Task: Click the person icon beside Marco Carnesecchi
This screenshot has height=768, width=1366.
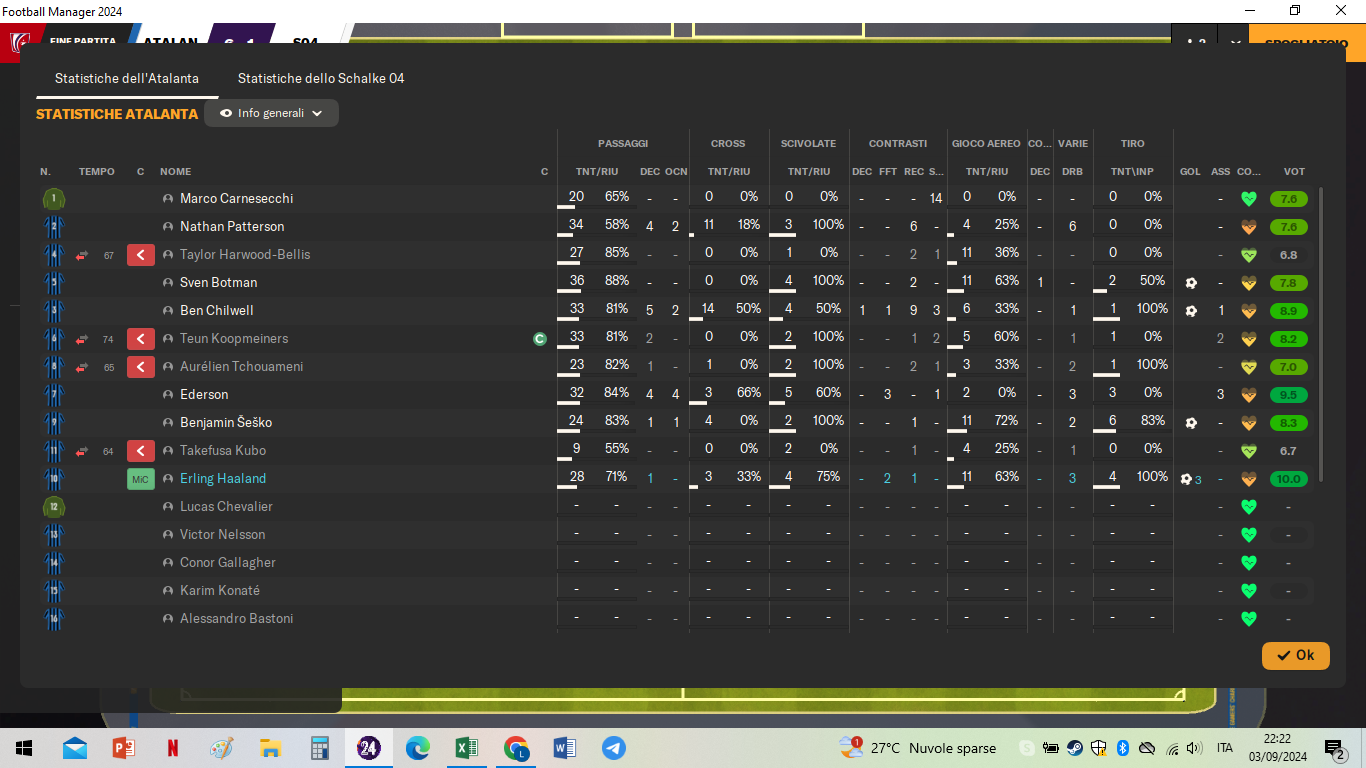Action: pyautogui.click(x=168, y=198)
